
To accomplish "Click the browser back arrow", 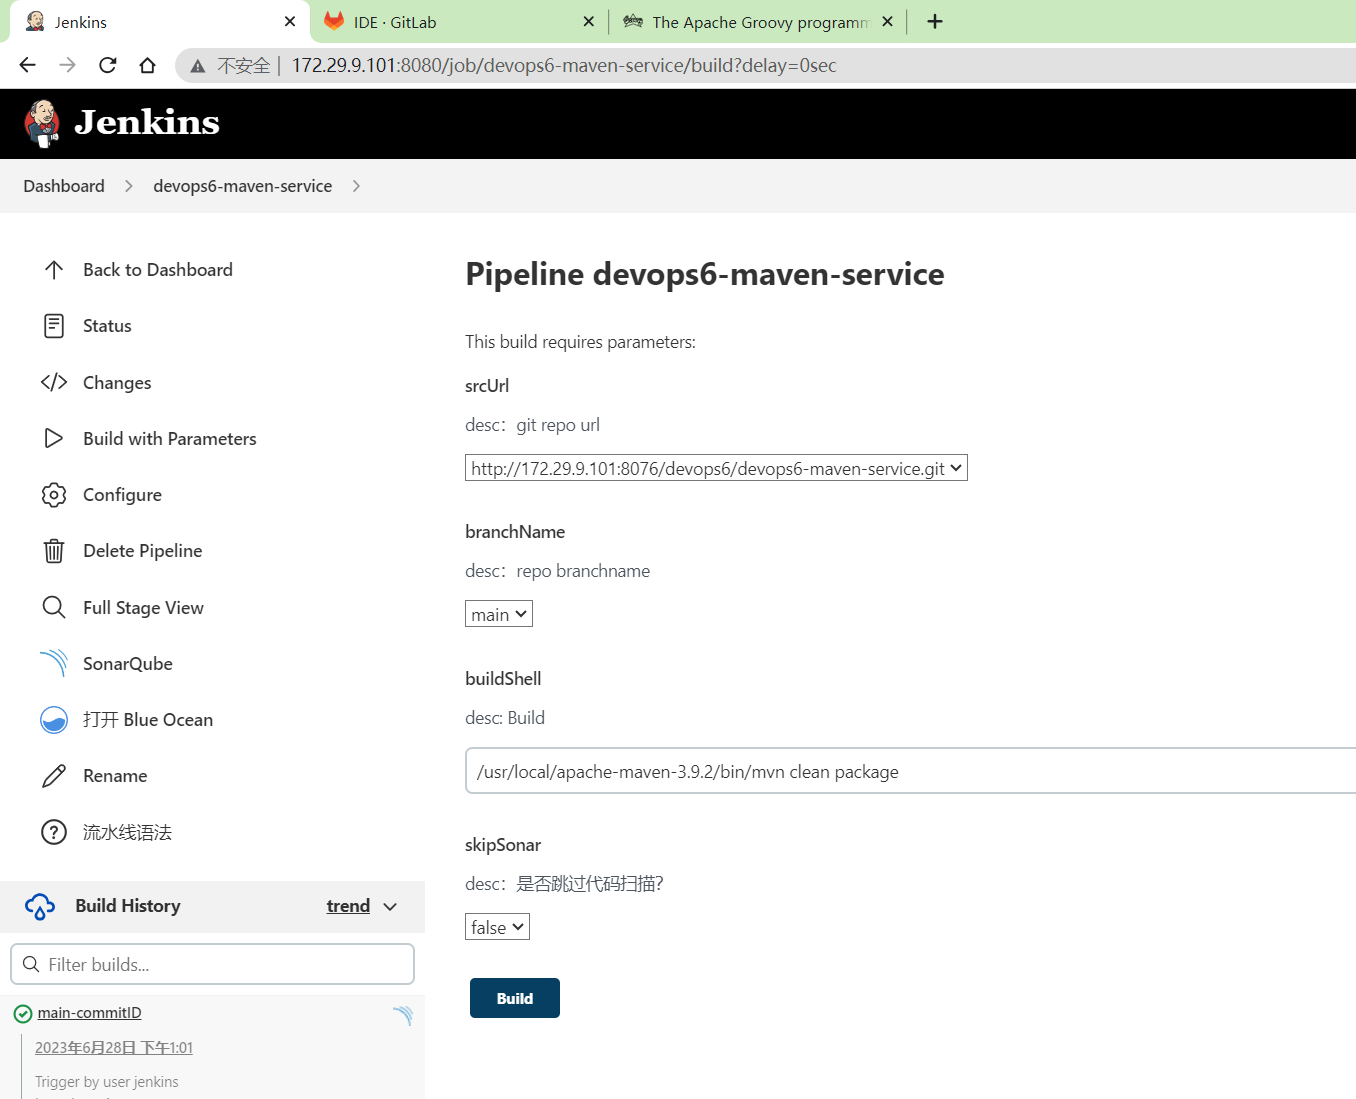I will click(x=27, y=65).
